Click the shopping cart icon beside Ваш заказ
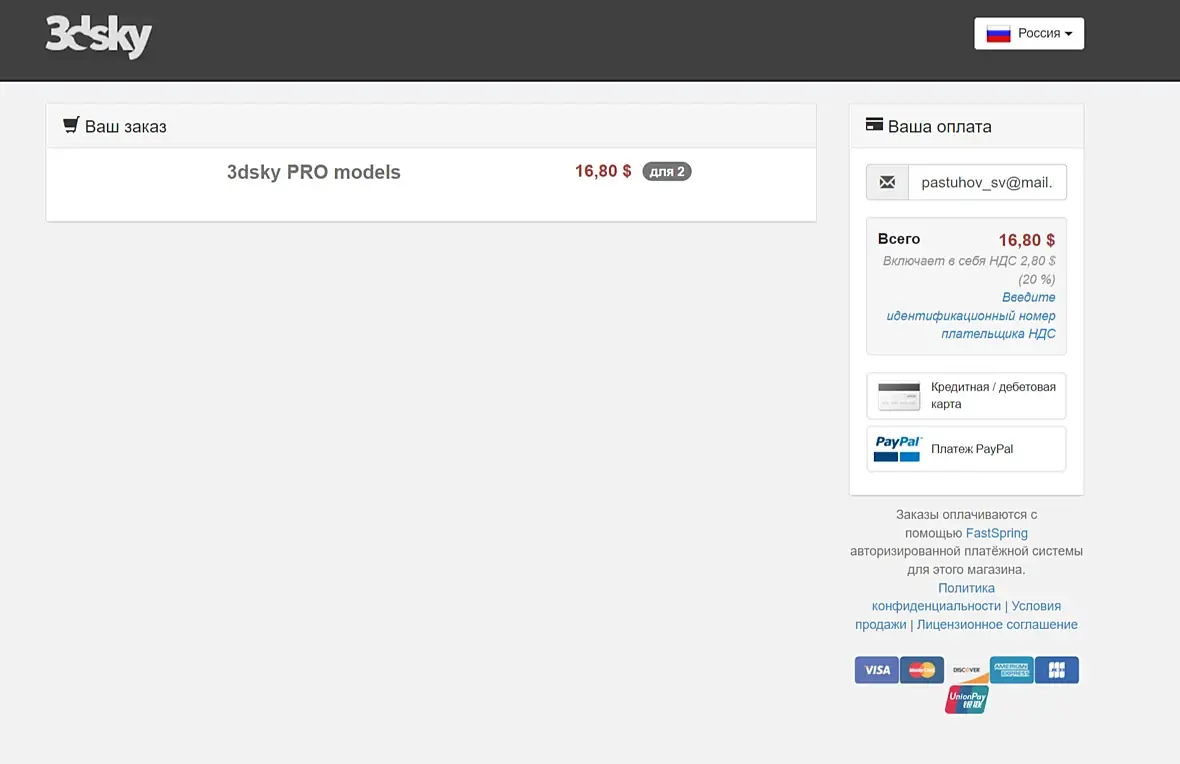The width and height of the screenshot is (1180, 764). (x=71, y=125)
